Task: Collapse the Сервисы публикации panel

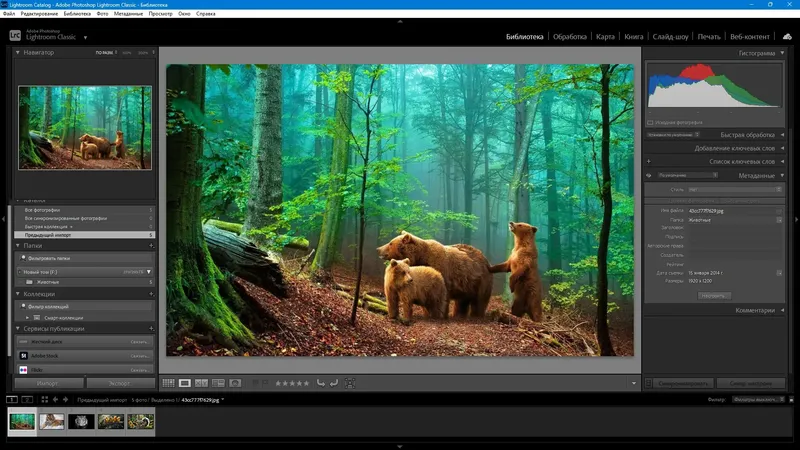Action: pos(17,329)
